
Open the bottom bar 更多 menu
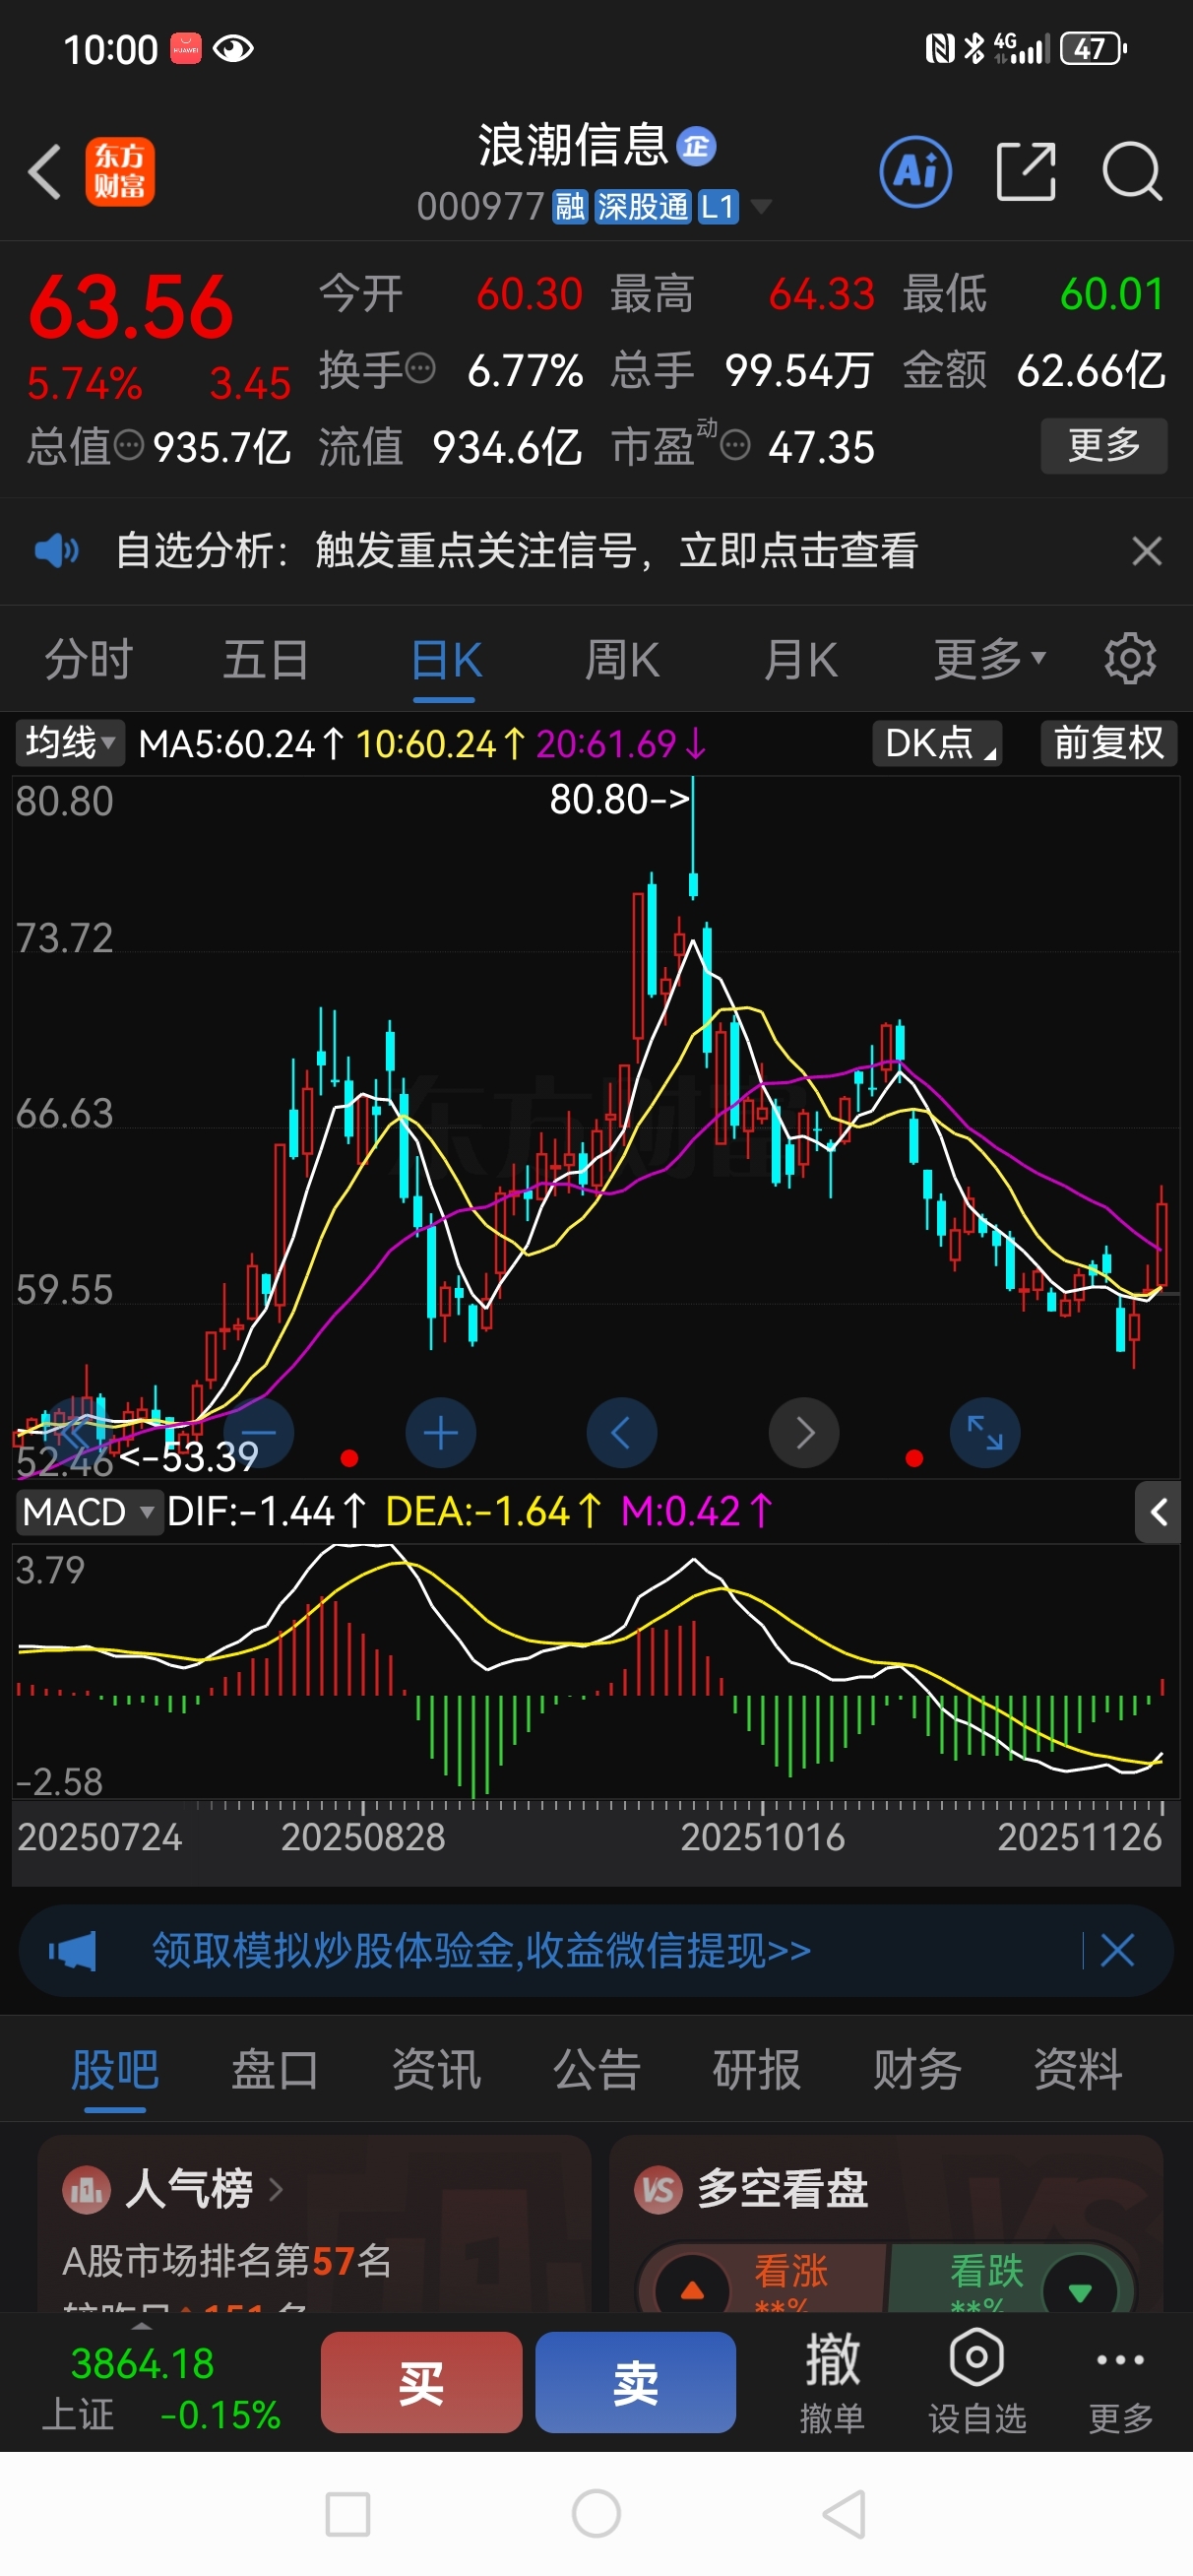click(x=1120, y=2384)
